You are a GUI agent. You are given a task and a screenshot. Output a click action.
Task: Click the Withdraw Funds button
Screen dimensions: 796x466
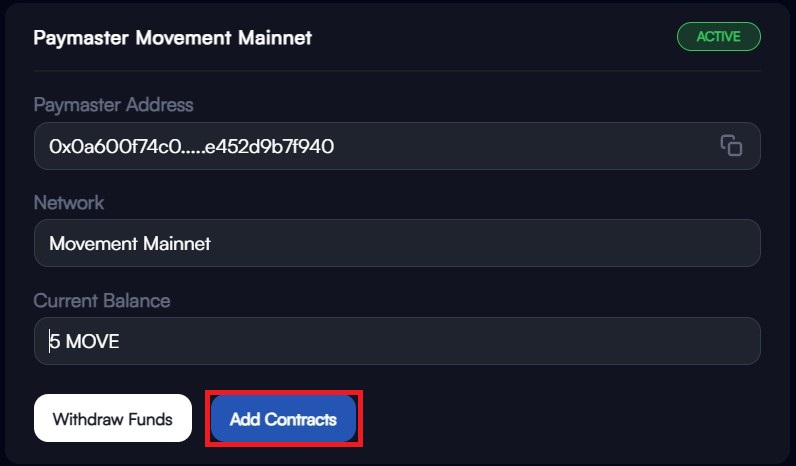[113, 418]
